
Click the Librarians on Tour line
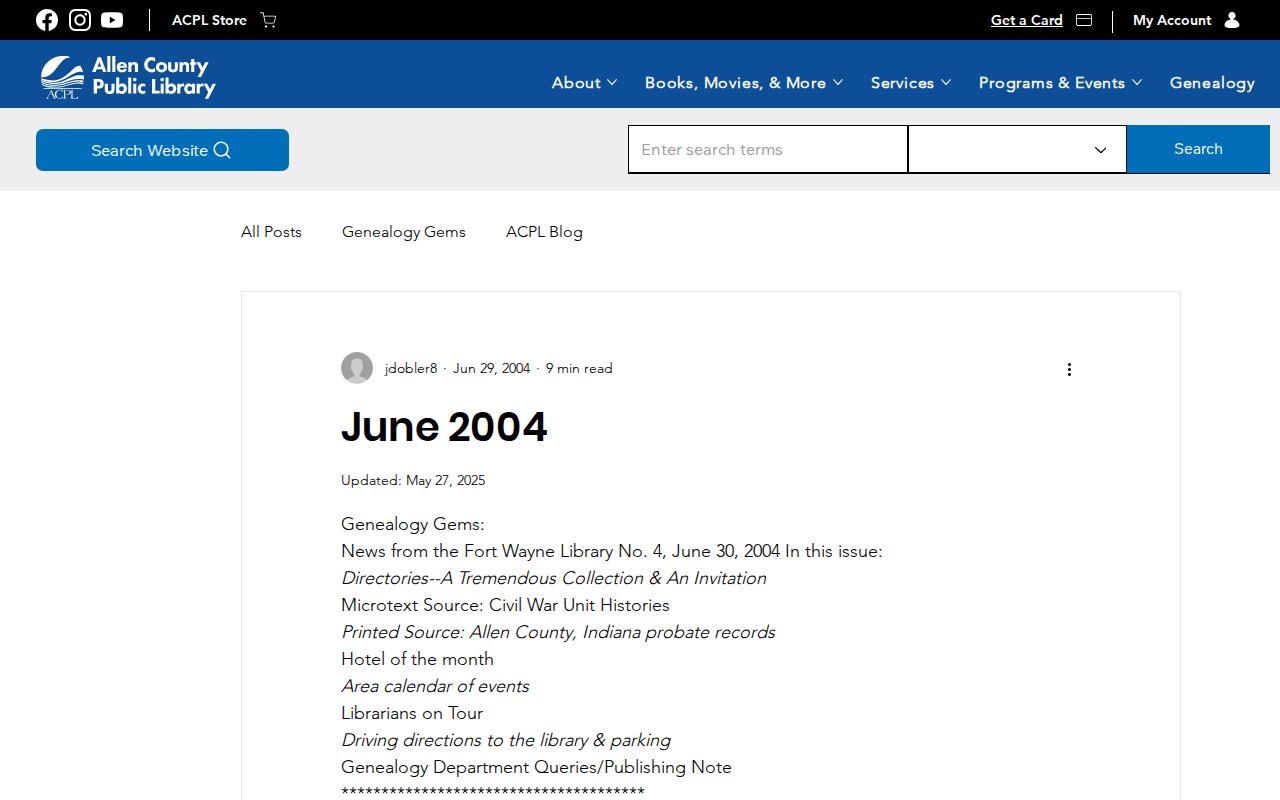(412, 713)
